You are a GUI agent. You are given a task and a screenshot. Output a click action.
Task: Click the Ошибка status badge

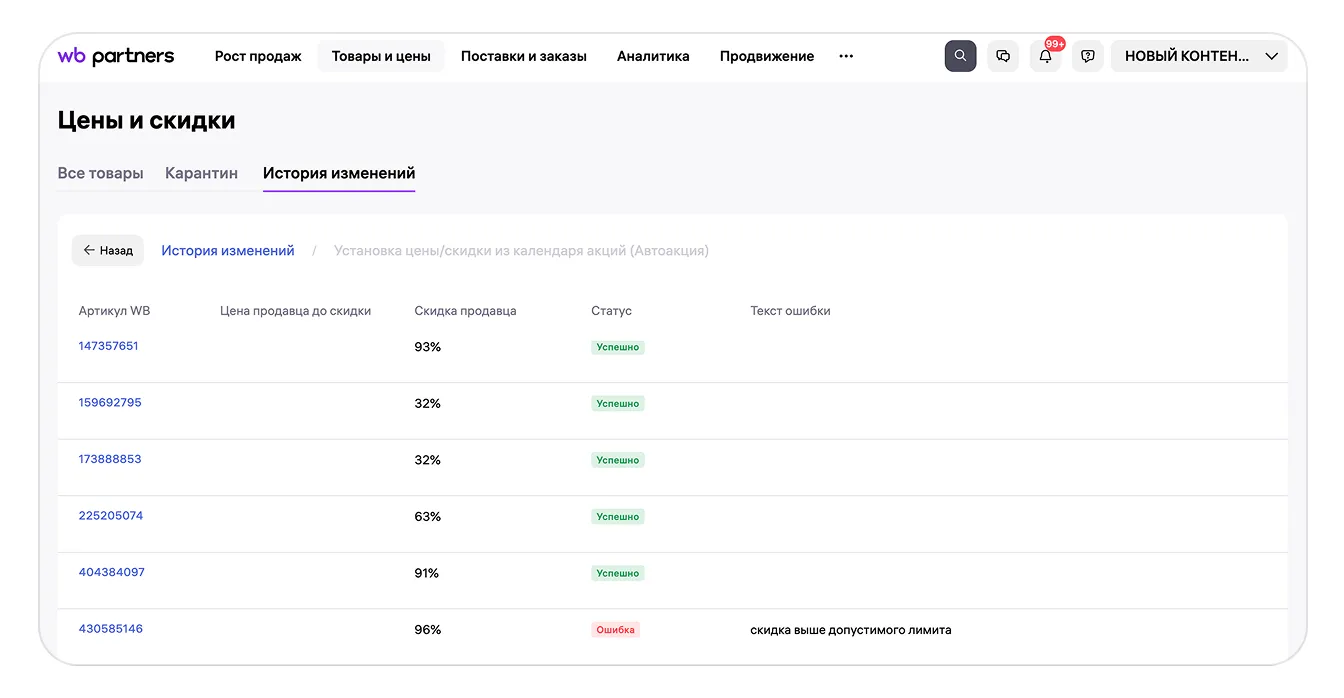click(615, 630)
